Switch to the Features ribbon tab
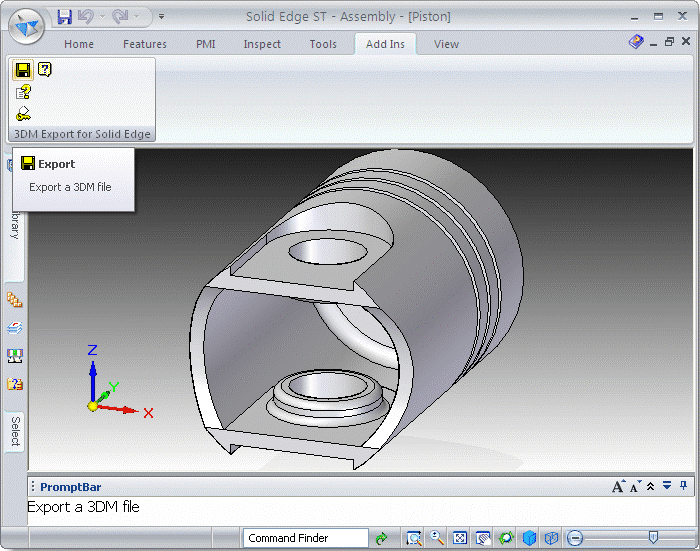Viewport: 700px width, 551px height. point(145,44)
